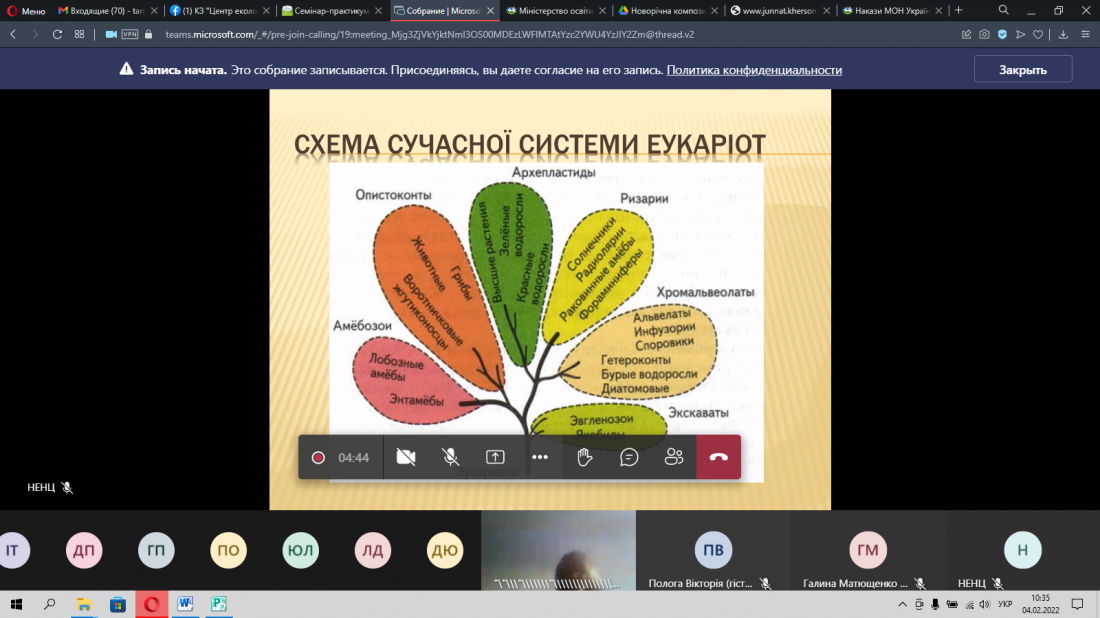Screen dimensions: 1100x618
Task: Select participant avatar ДЮ
Action: pos(445,550)
